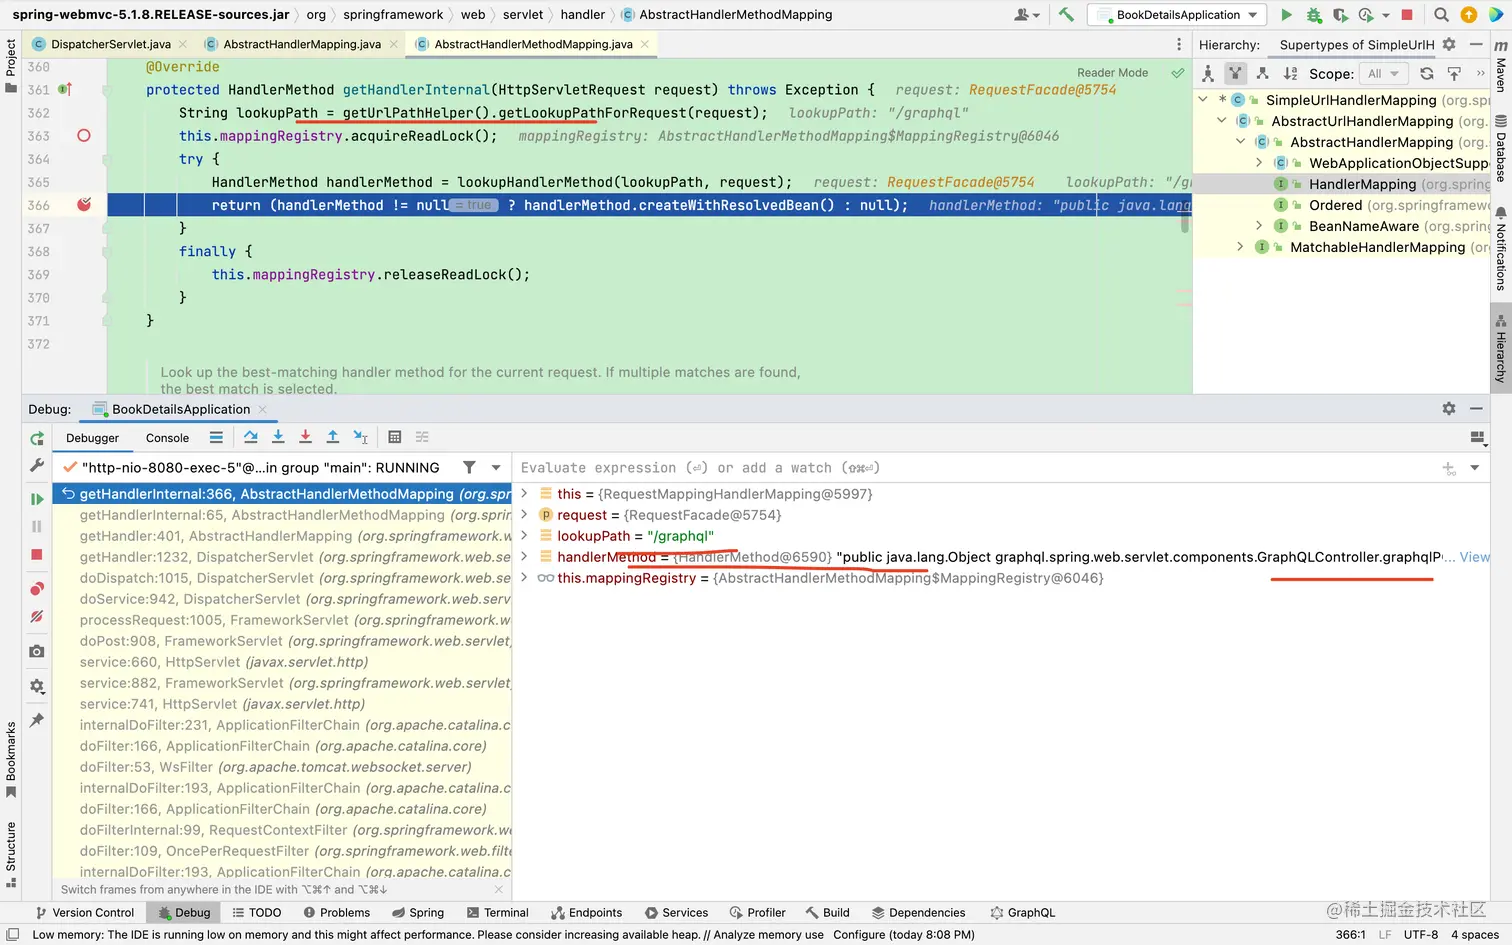Image resolution: width=1512 pixels, height=945 pixels.
Task: Open the Version Control tool window
Action: pos(84,912)
